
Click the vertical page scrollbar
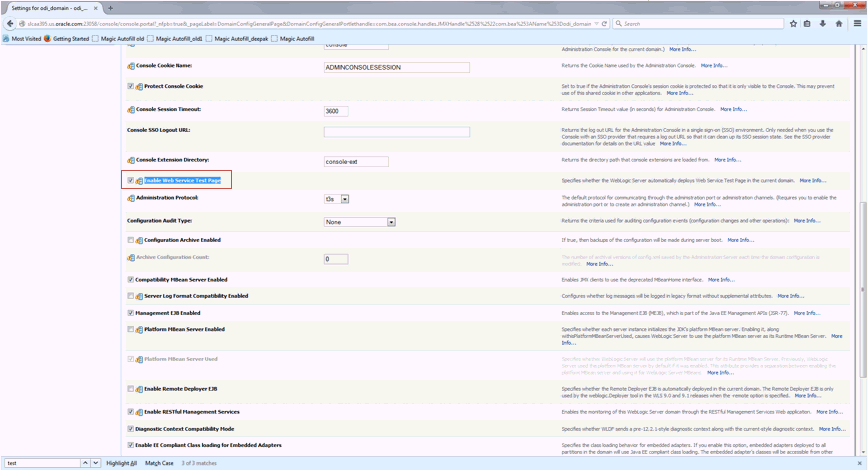[x=862, y=290]
